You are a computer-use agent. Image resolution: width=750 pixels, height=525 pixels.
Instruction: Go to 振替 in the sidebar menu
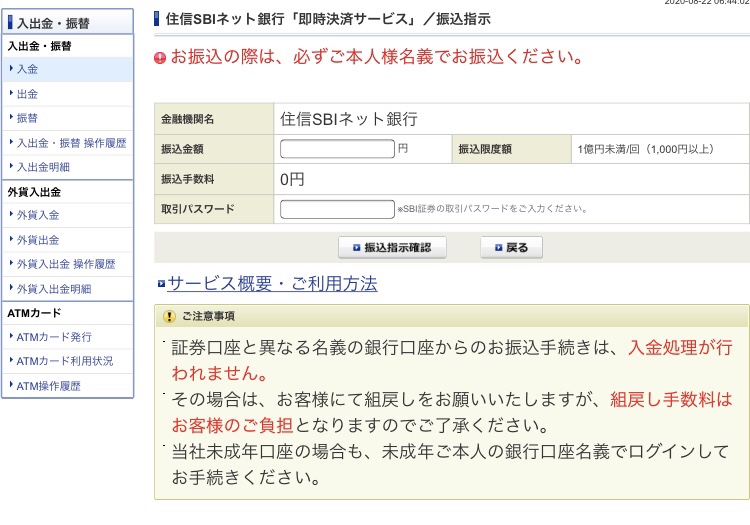click(x=27, y=118)
